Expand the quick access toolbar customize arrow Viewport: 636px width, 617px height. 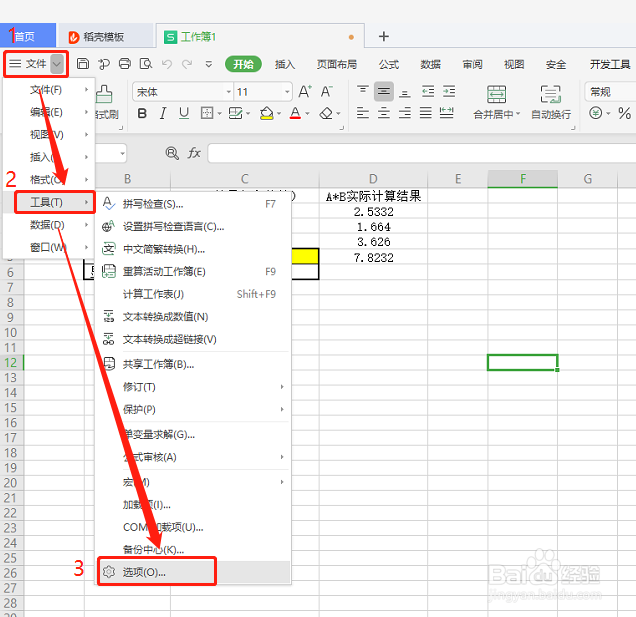point(208,64)
